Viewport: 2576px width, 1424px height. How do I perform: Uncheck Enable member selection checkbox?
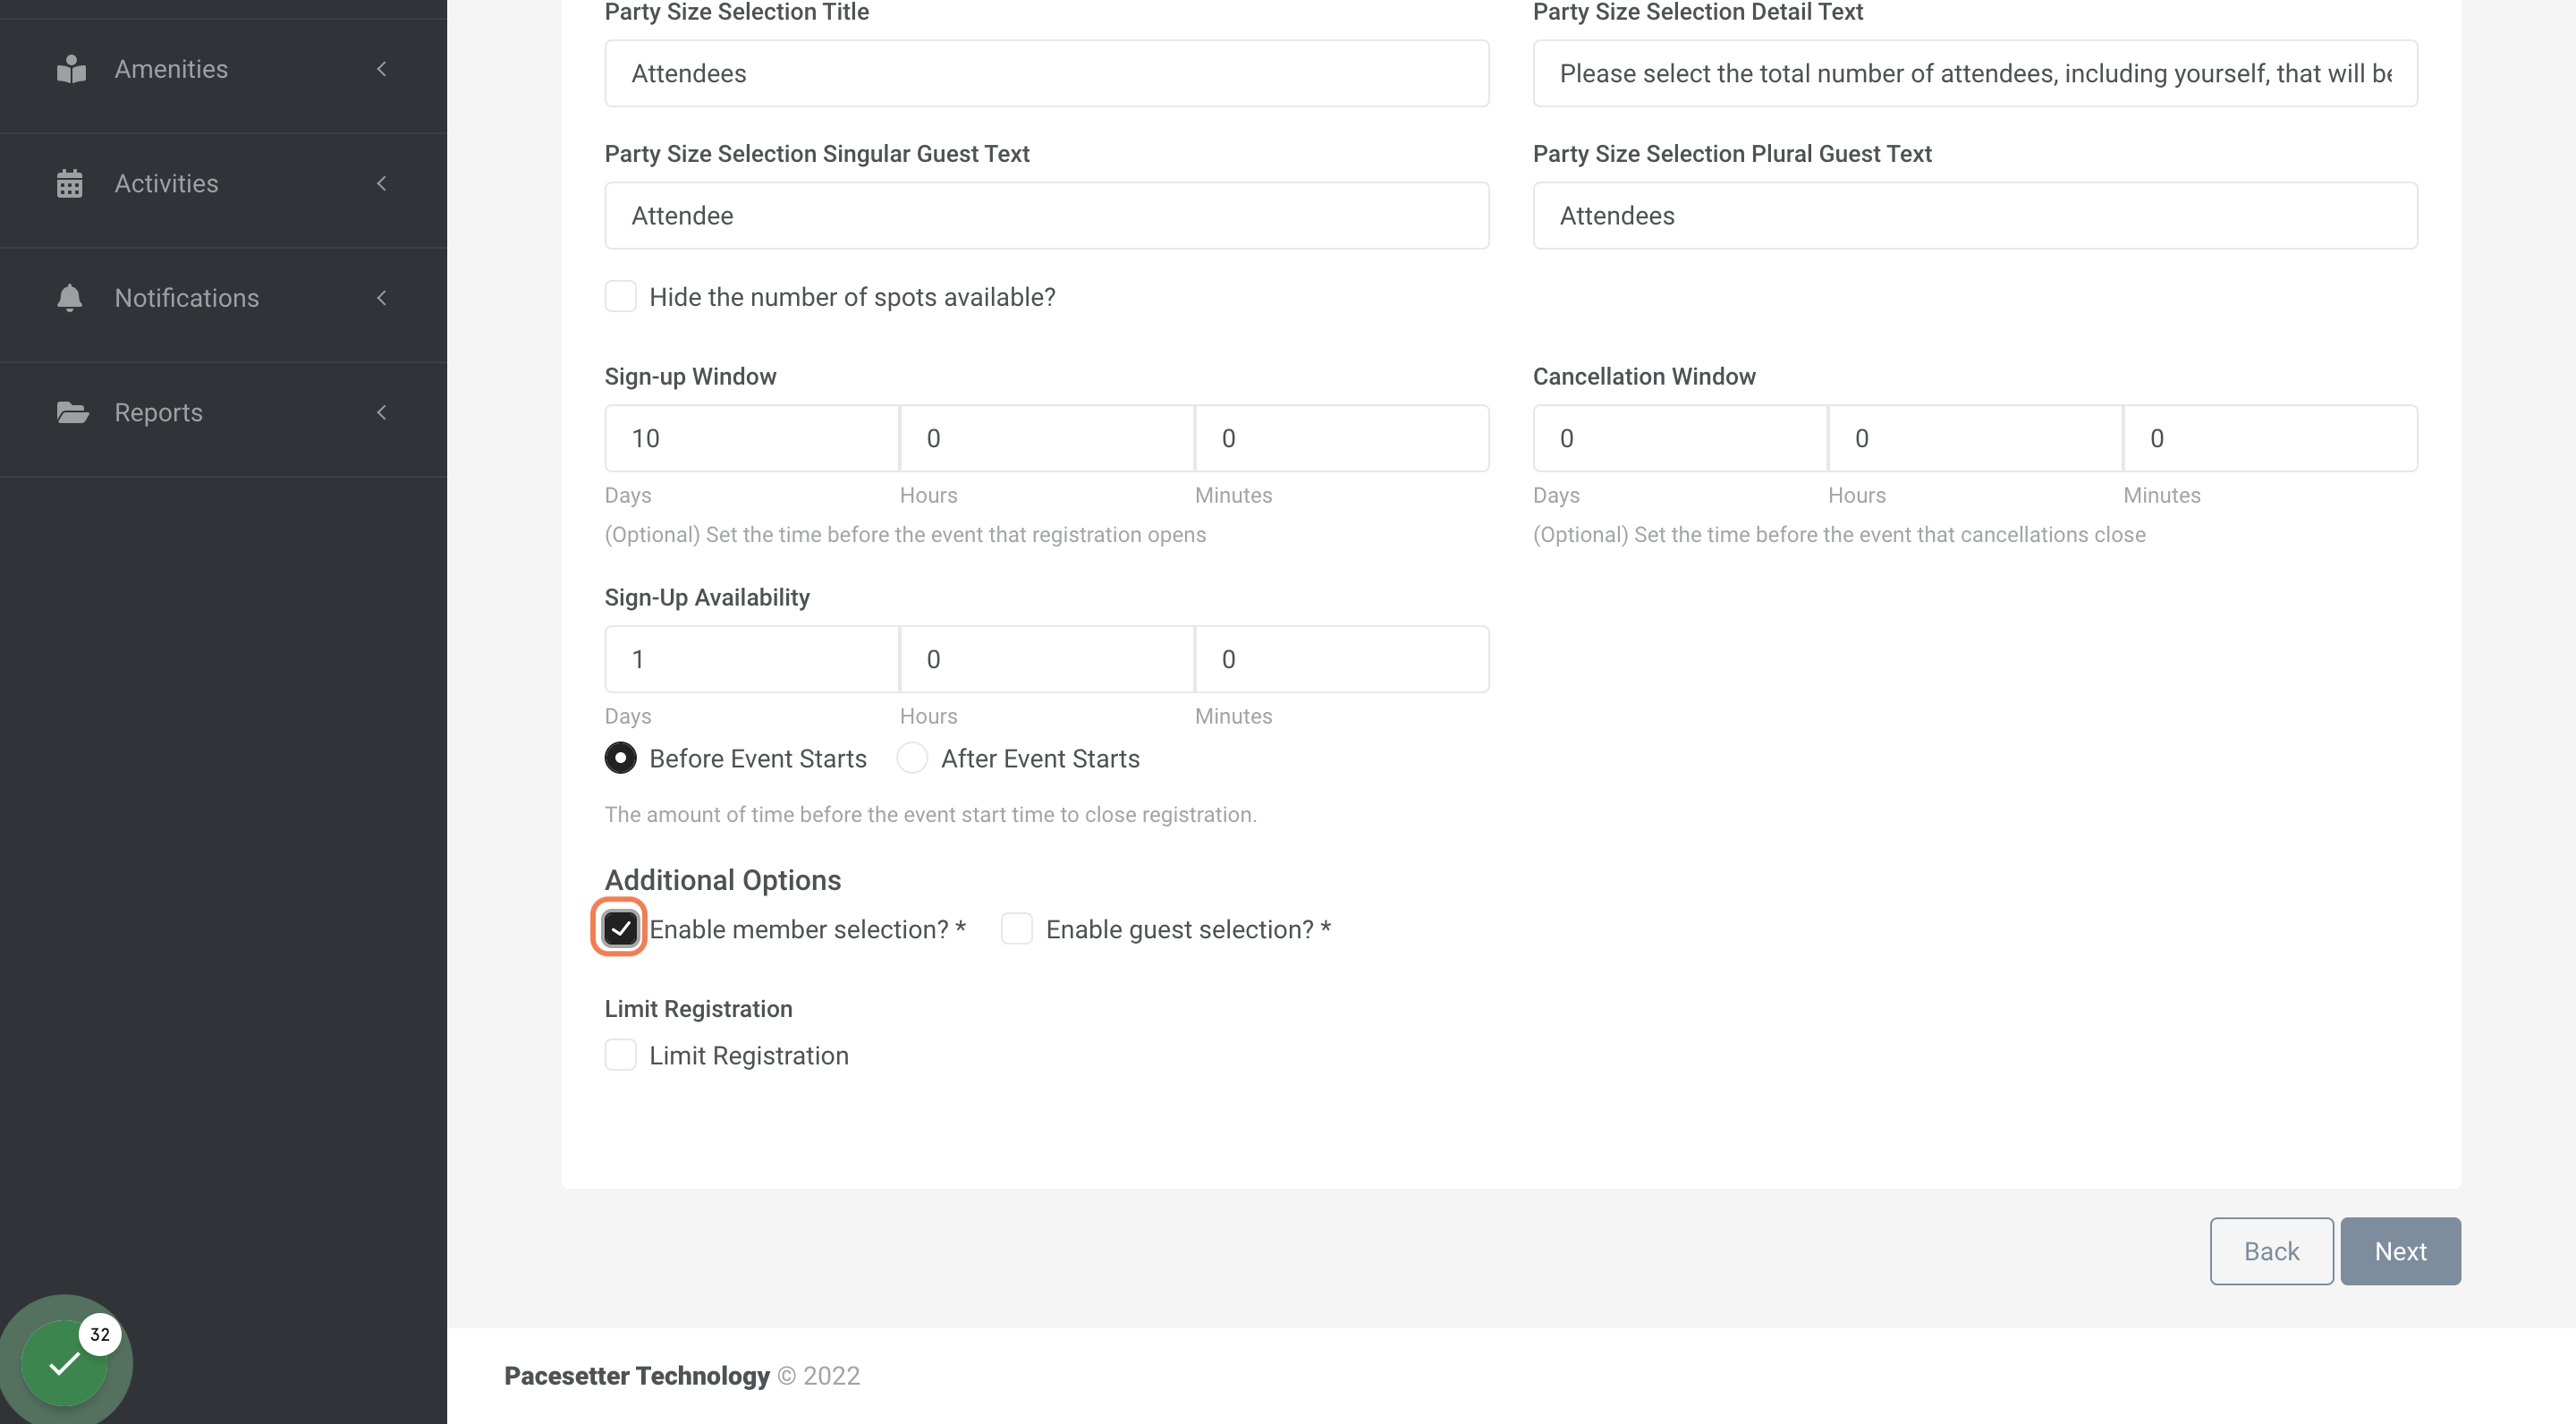point(620,929)
